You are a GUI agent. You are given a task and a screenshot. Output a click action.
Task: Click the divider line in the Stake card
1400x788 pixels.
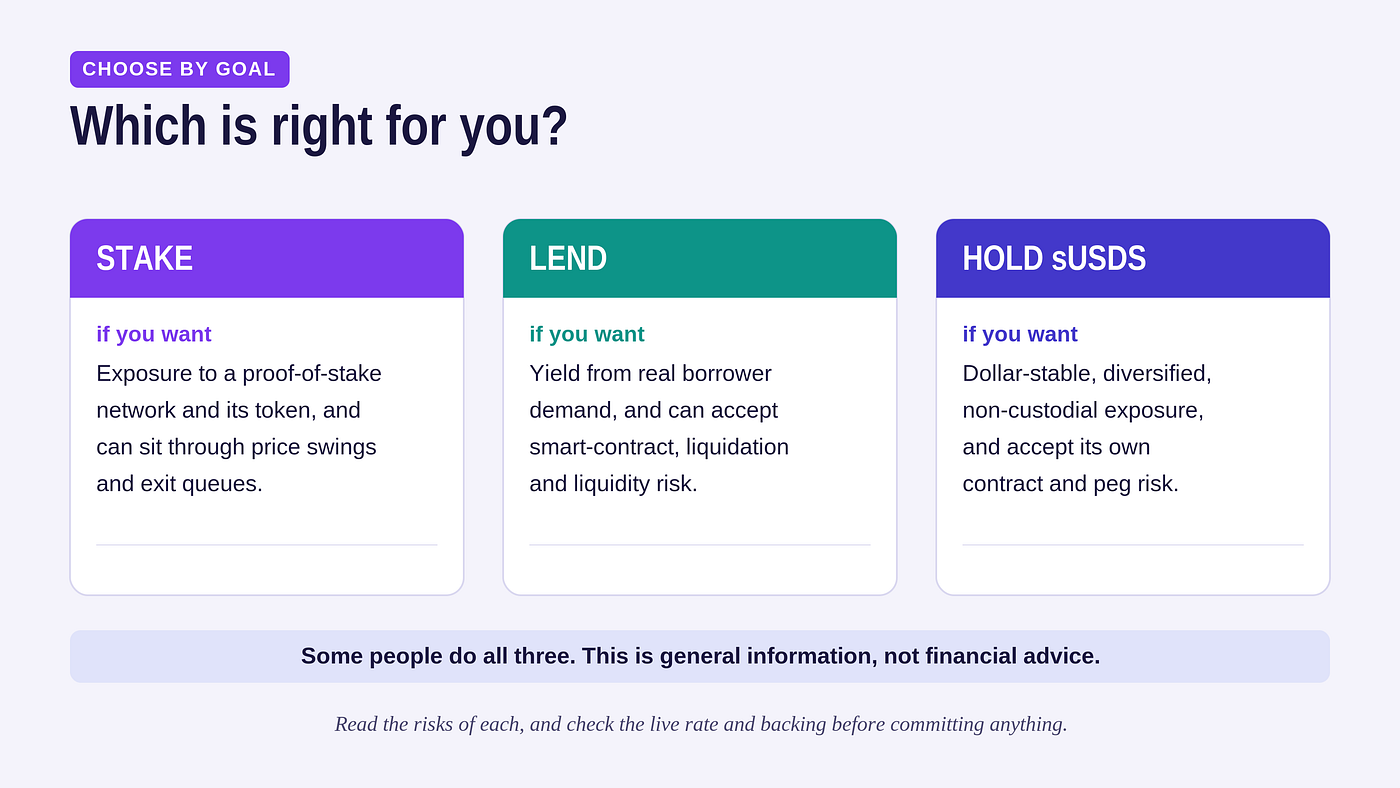pyautogui.click(x=267, y=545)
